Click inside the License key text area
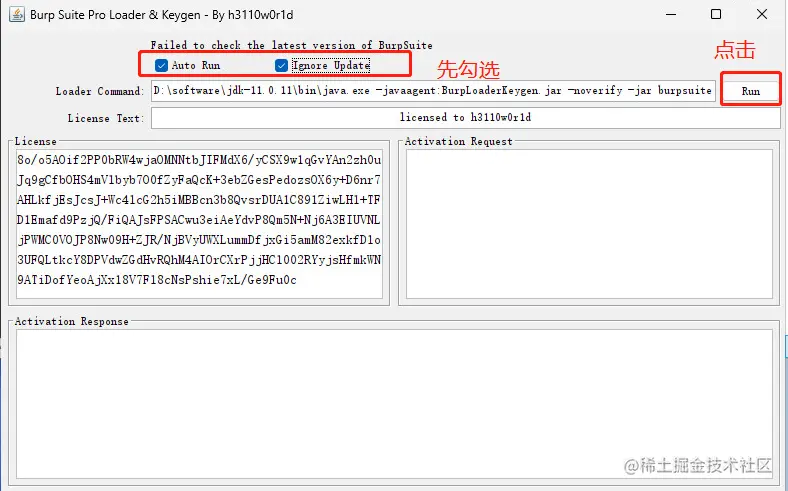This screenshot has height=491, width=788. click(200, 224)
